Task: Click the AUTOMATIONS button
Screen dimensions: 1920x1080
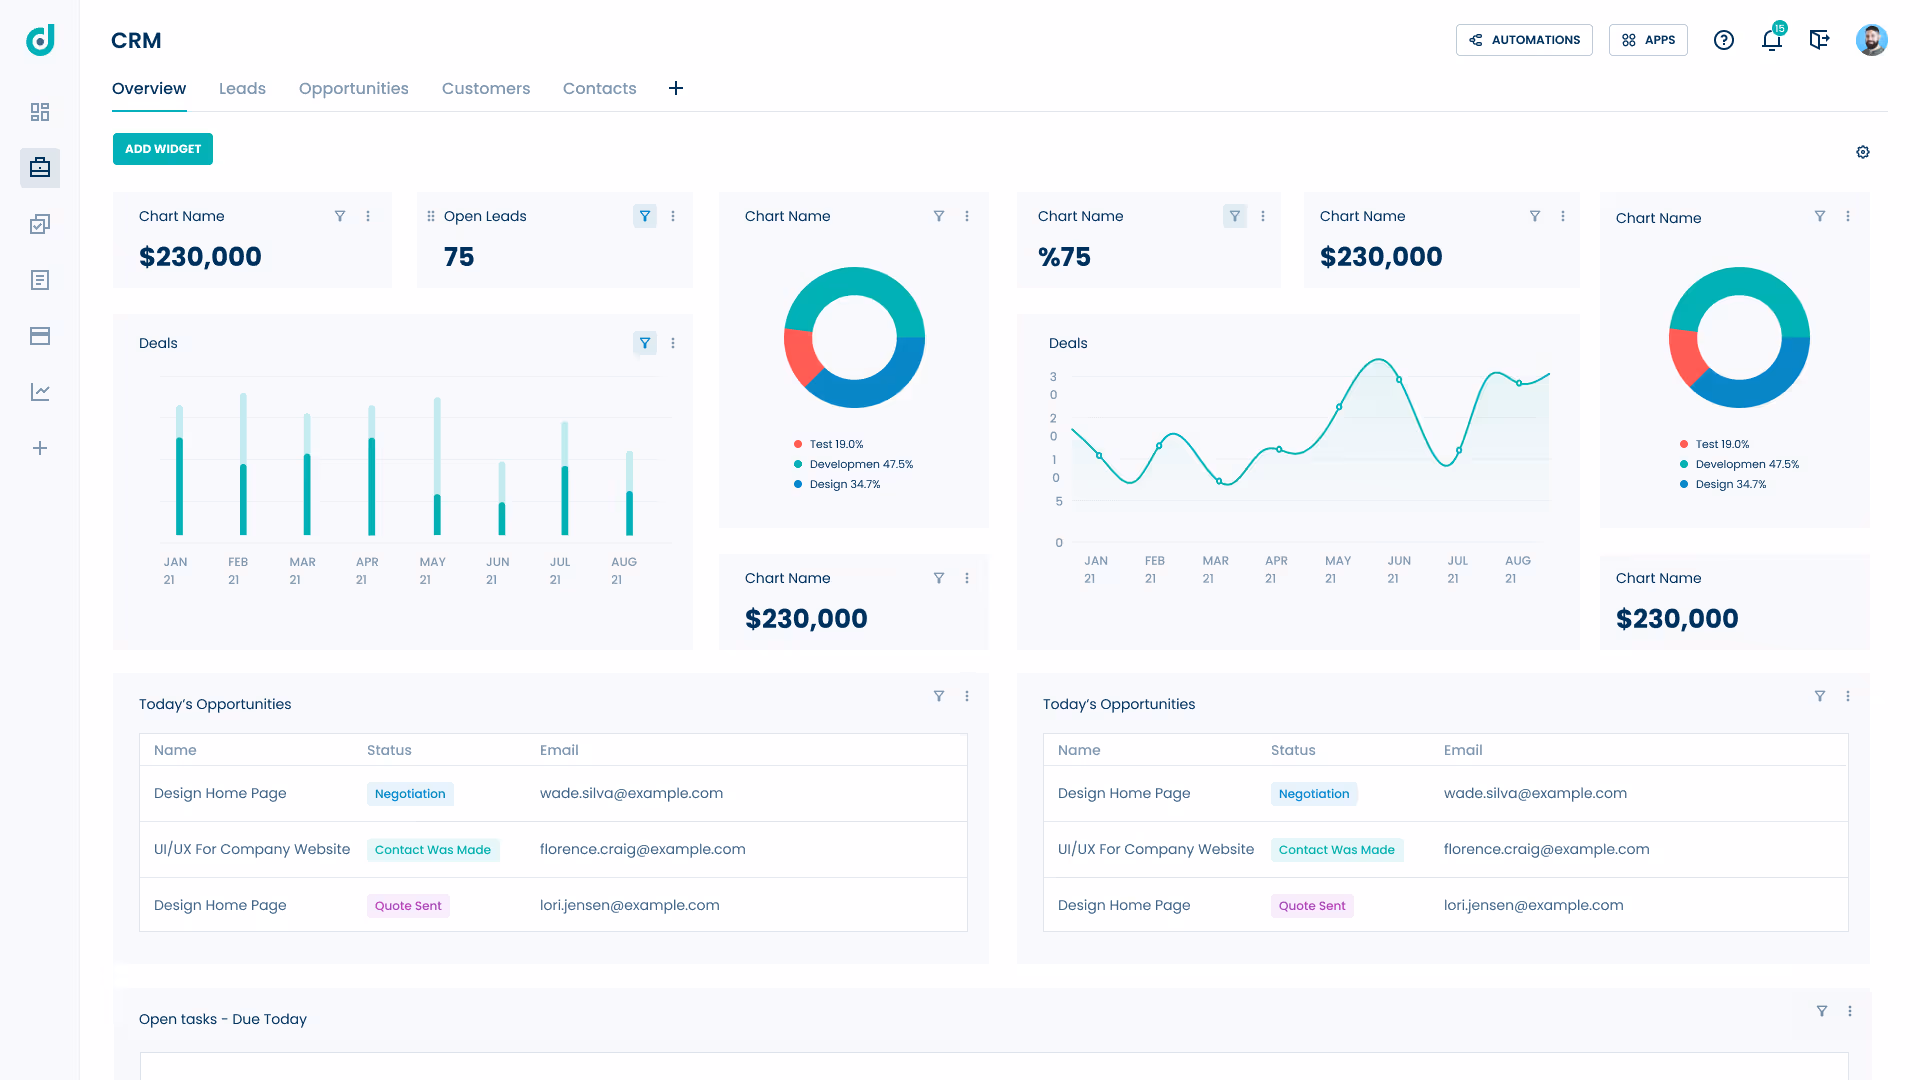Action: click(x=1524, y=40)
